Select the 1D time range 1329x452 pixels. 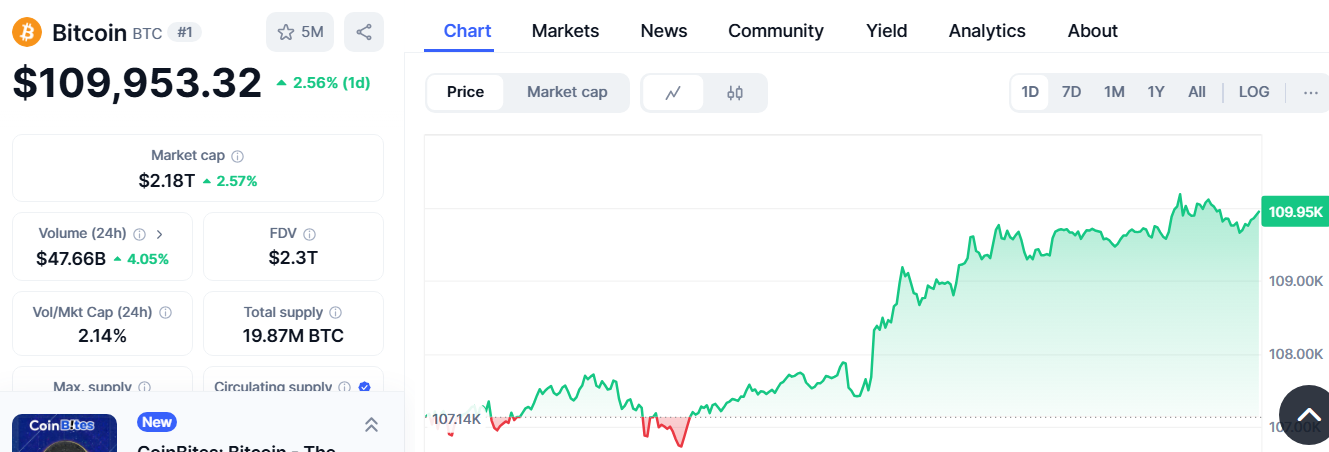click(x=1030, y=92)
